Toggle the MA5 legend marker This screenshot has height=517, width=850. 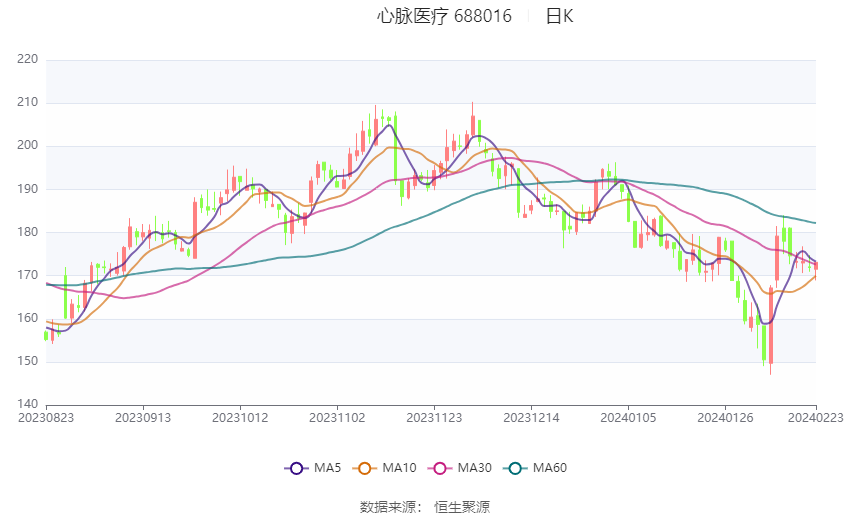point(297,468)
